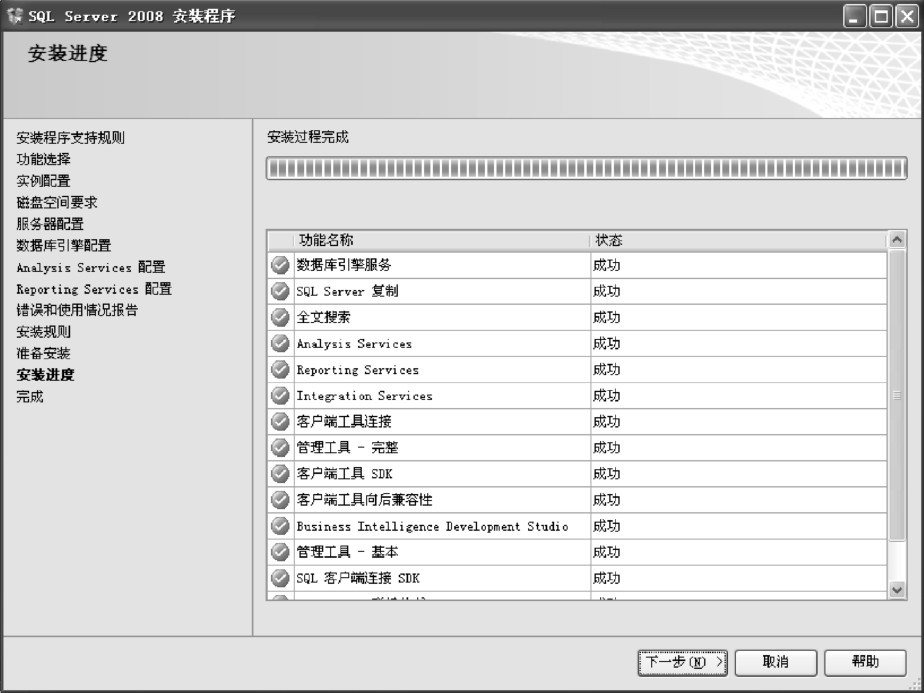Click success icon beside 客户端工具 SDK

(280, 474)
